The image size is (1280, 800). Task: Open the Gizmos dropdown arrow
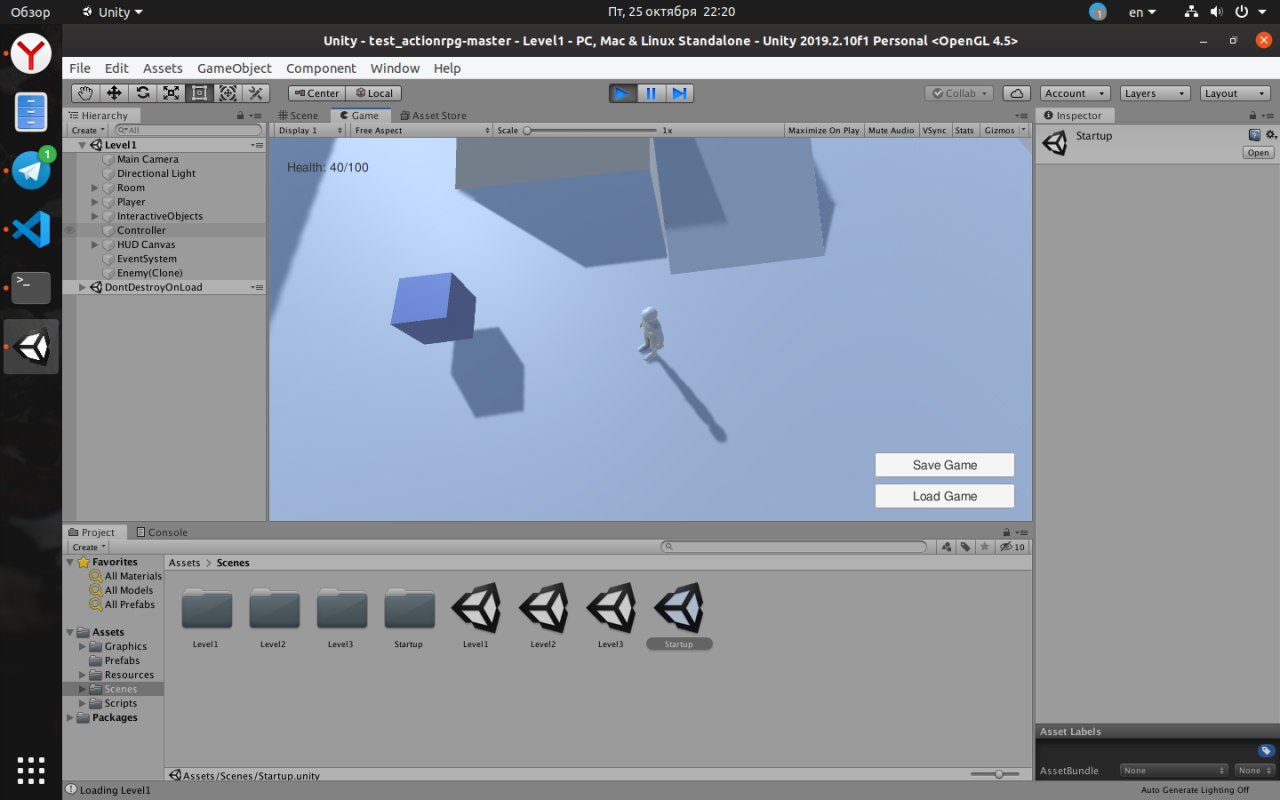(1024, 130)
